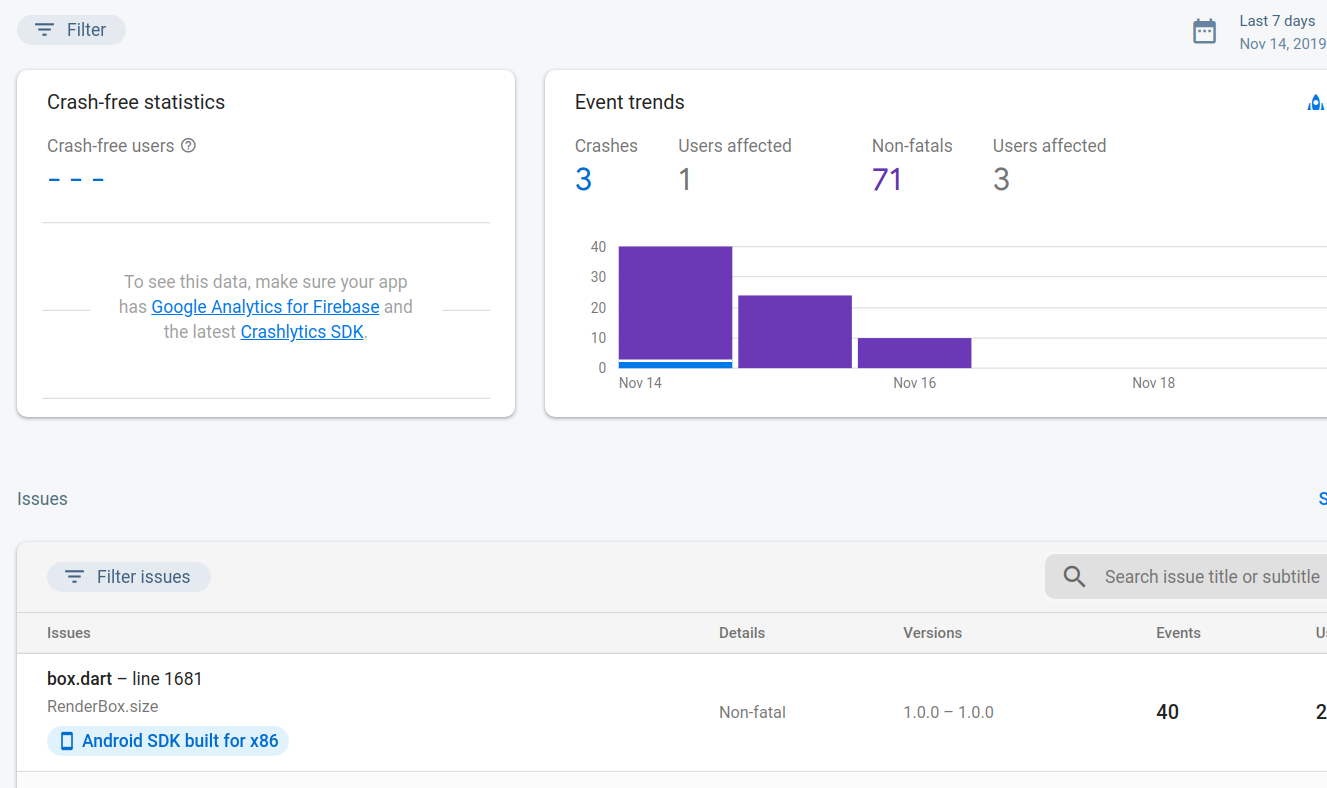Viewport: 1327px width, 788px height.
Task: Click the RenderBox.size subtitle
Action: (x=103, y=706)
